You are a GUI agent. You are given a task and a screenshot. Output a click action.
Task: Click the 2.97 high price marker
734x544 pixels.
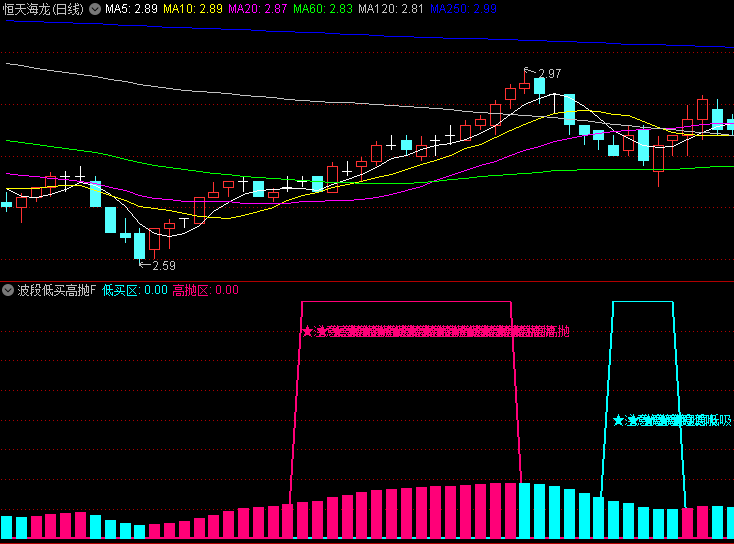[x=549, y=74]
